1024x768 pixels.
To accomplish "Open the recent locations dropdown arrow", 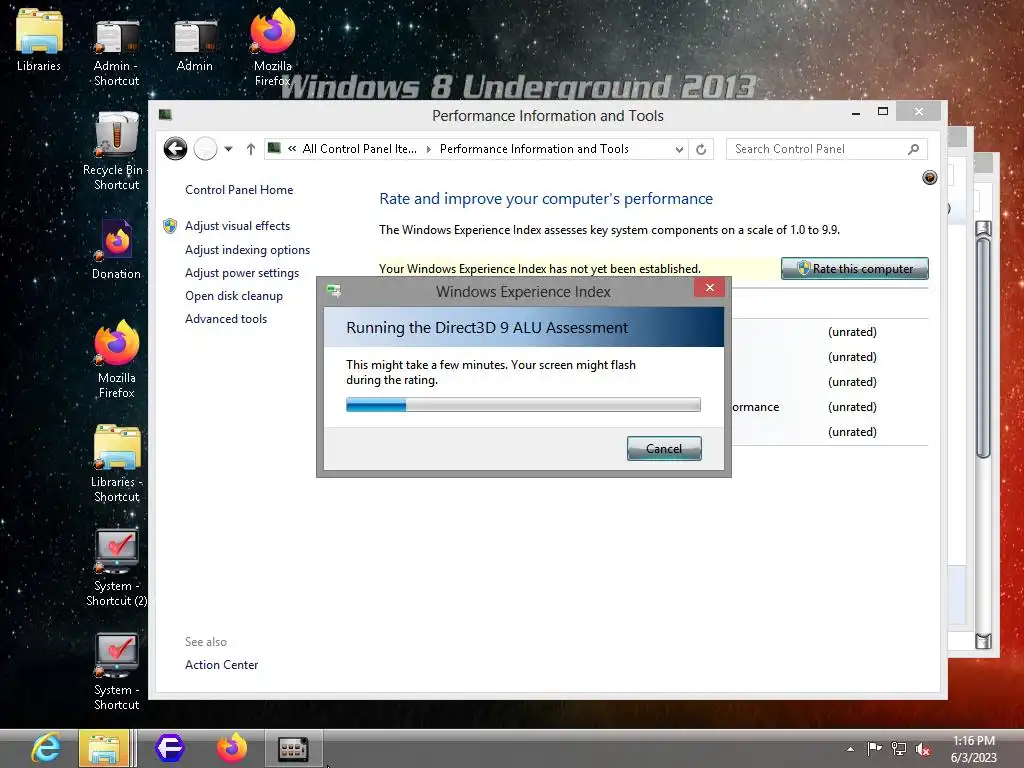I will [x=229, y=149].
